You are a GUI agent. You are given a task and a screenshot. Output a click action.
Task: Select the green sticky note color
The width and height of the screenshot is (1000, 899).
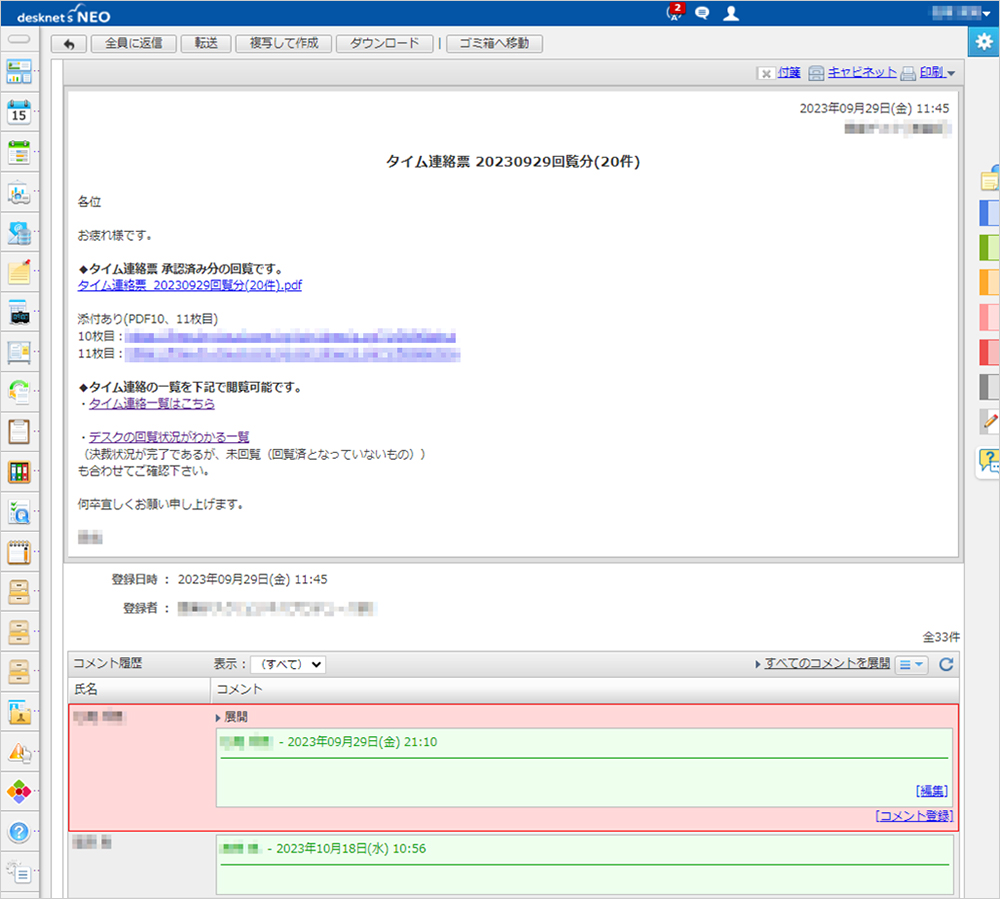click(989, 247)
